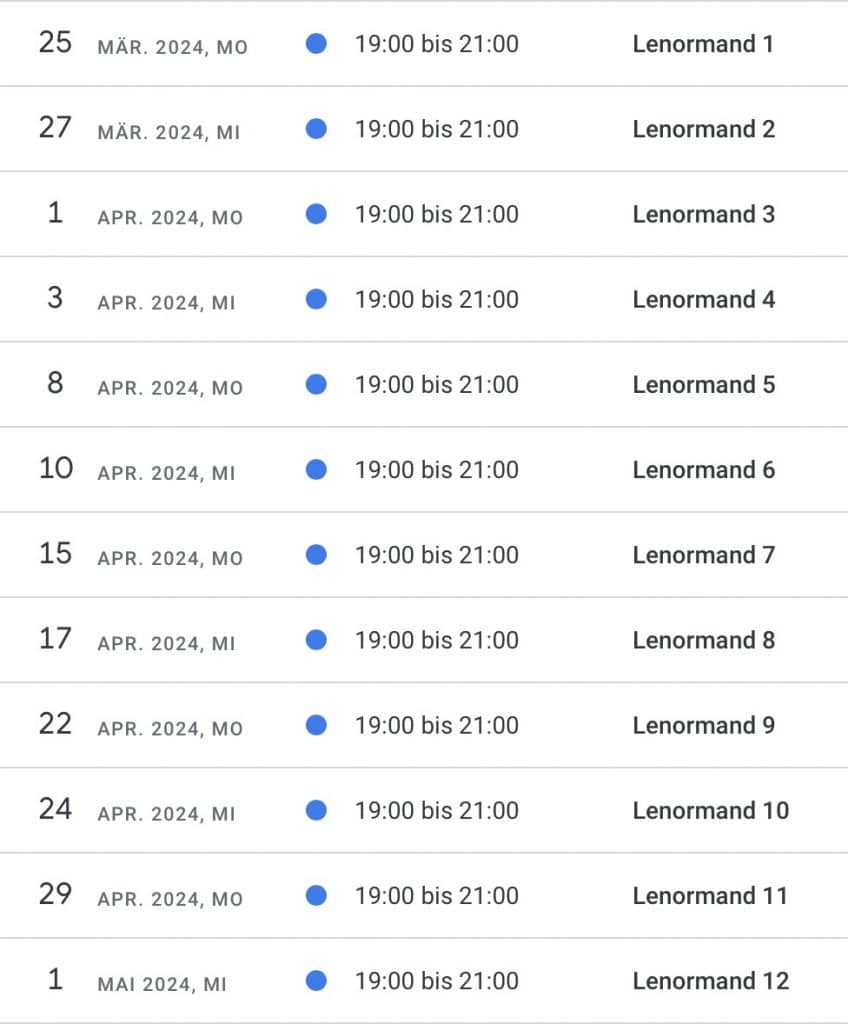The image size is (848, 1024).
Task: Click the blue dot beside Lenormand 11
Action: click(x=316, y=895)
